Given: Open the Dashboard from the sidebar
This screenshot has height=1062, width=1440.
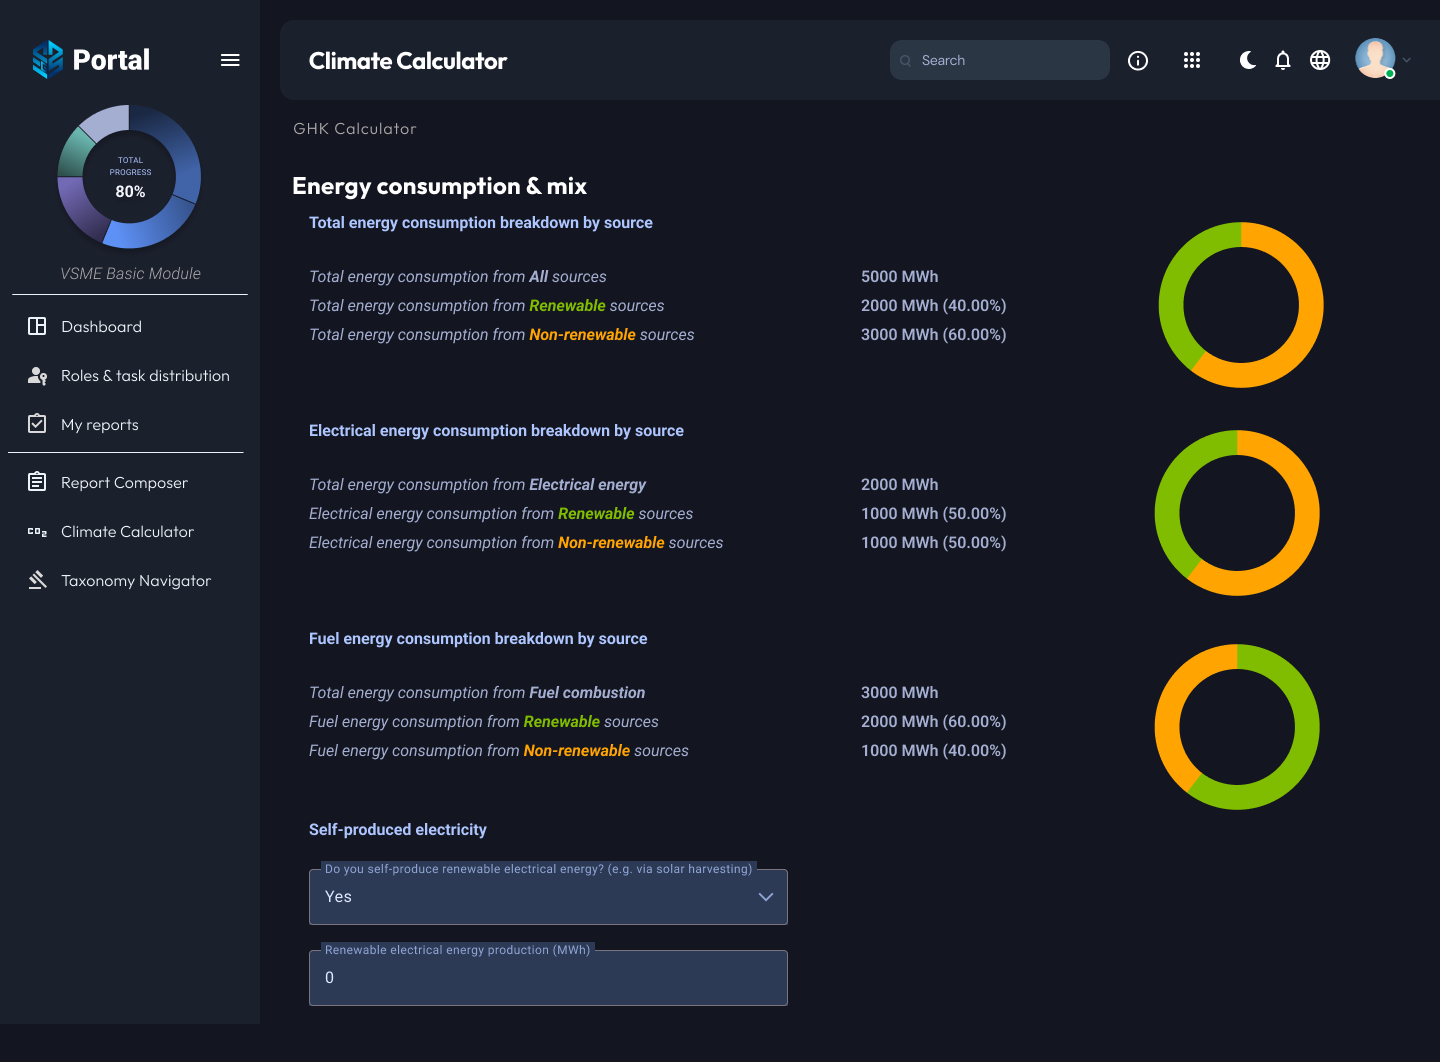Looking at the screenshot, I should point(100,326).
